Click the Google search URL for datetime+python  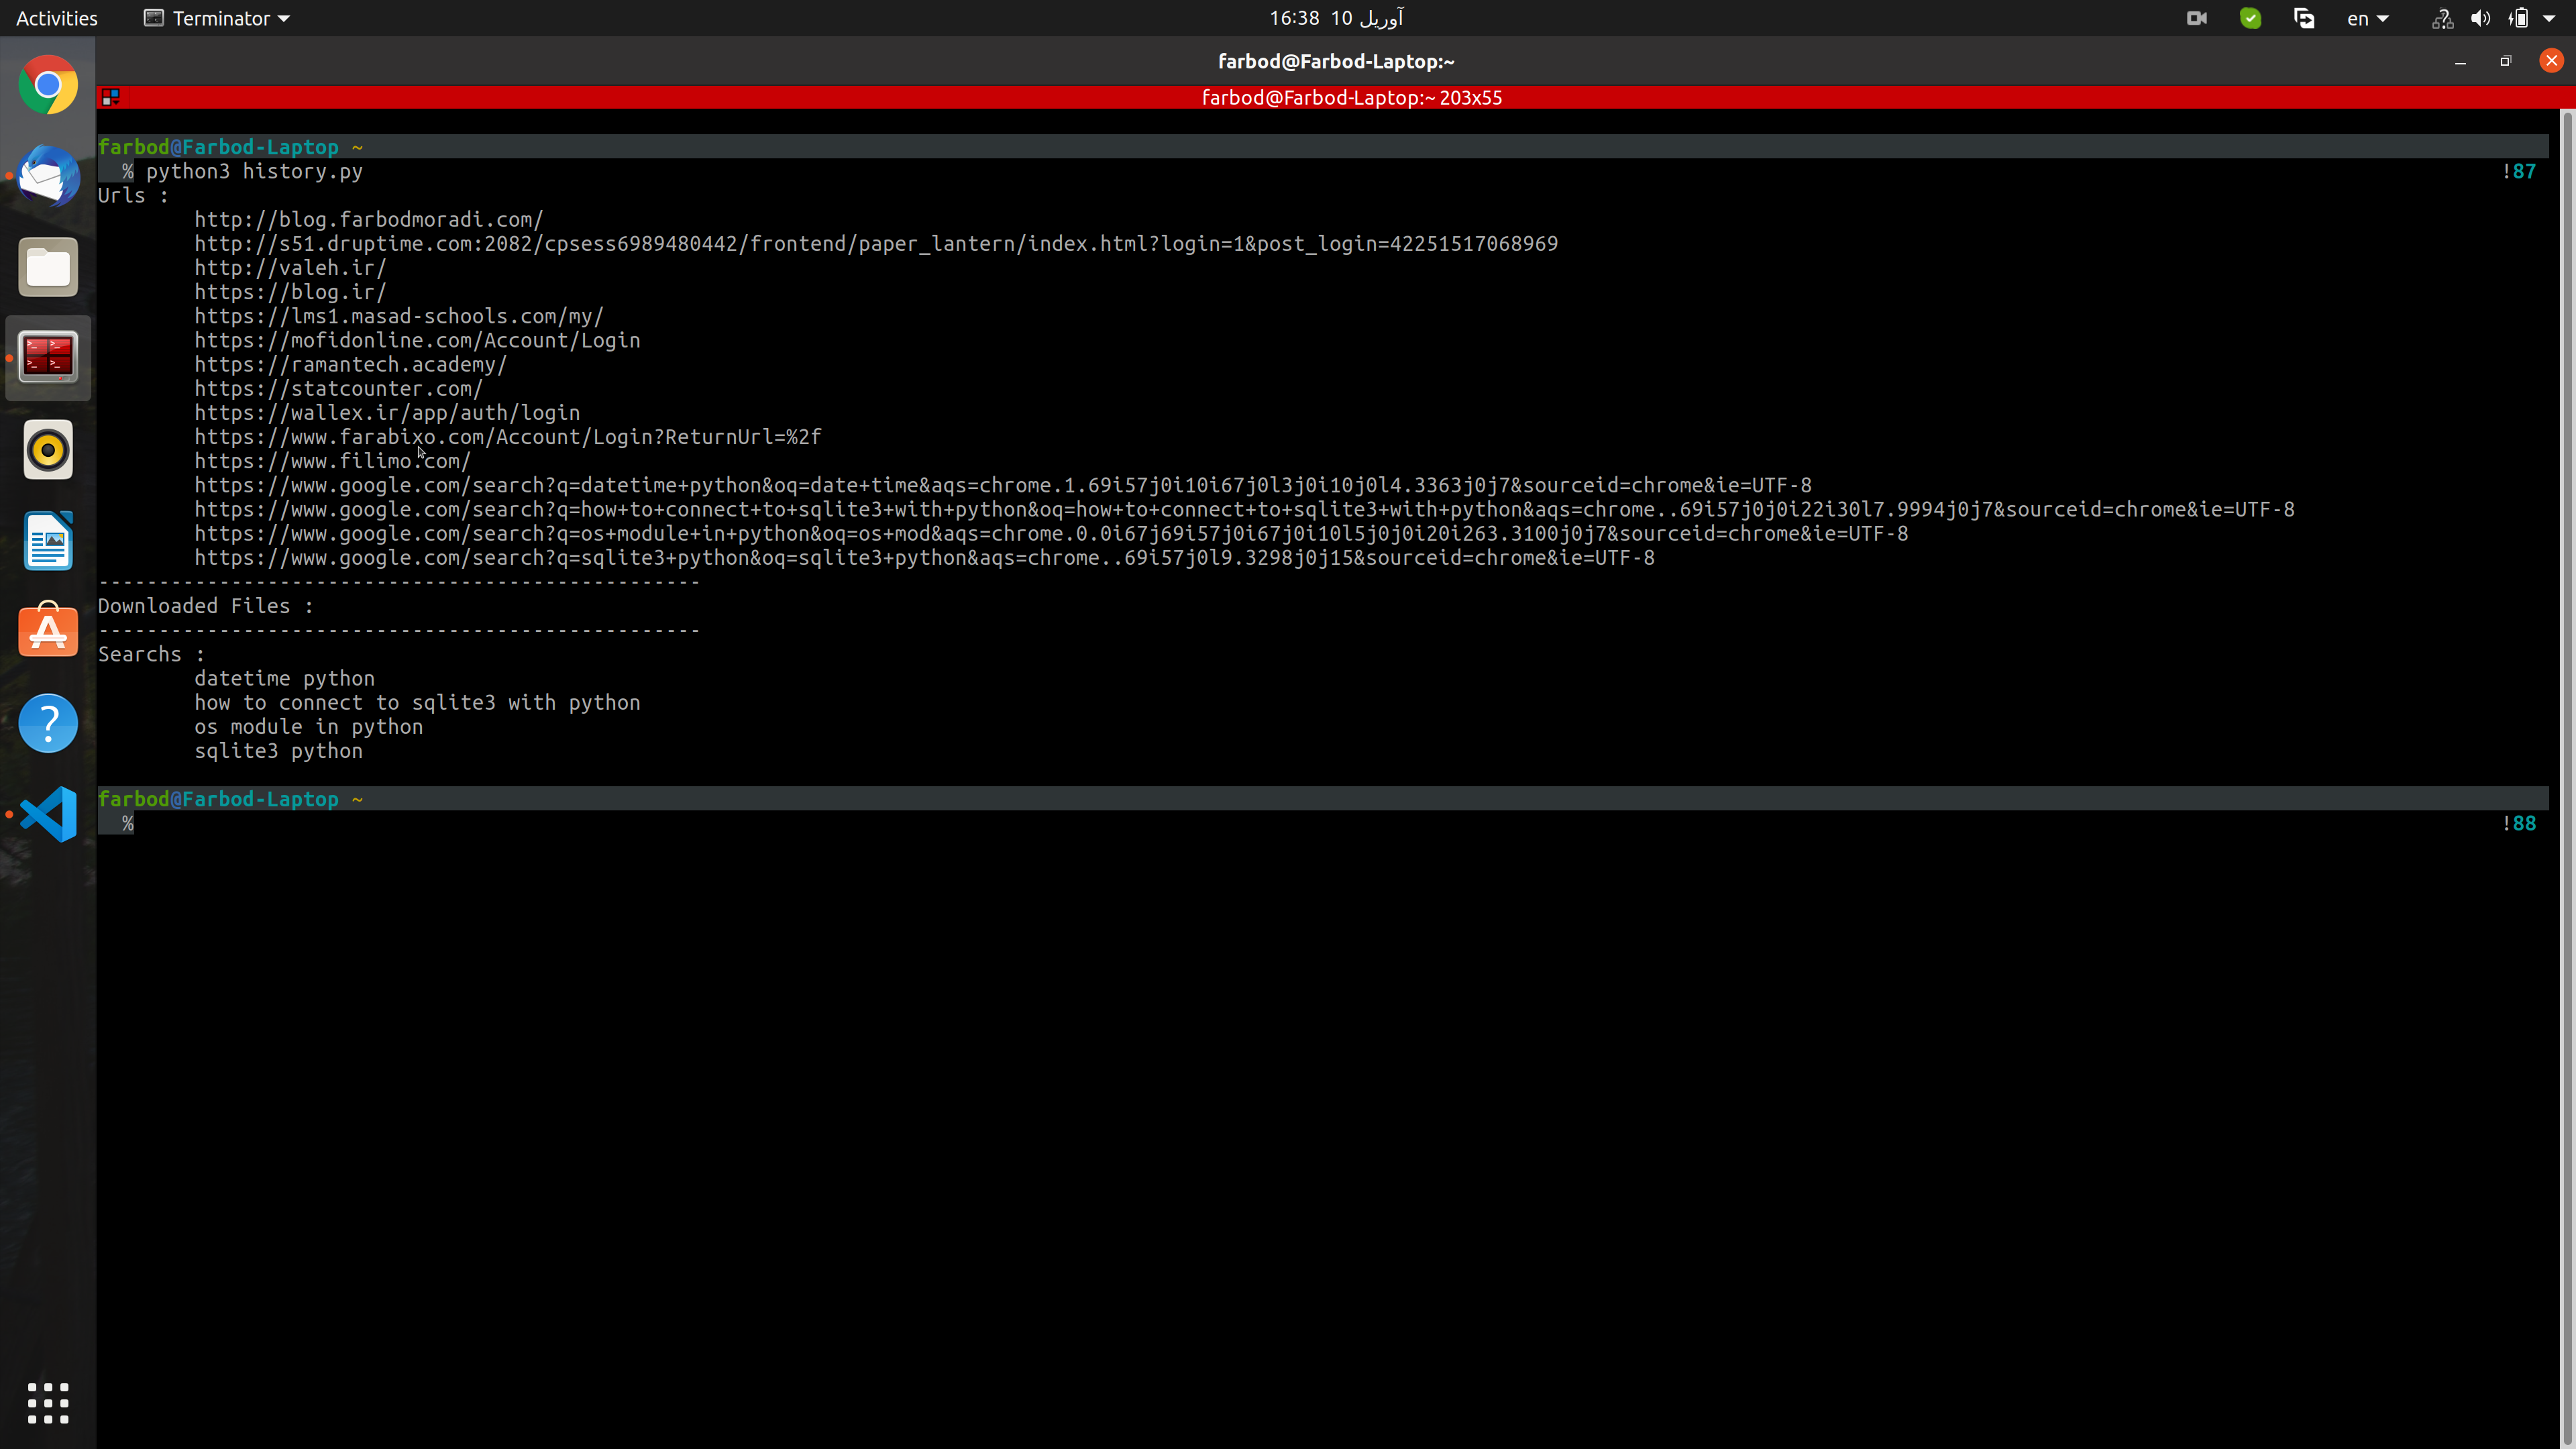coord(1003,485)
